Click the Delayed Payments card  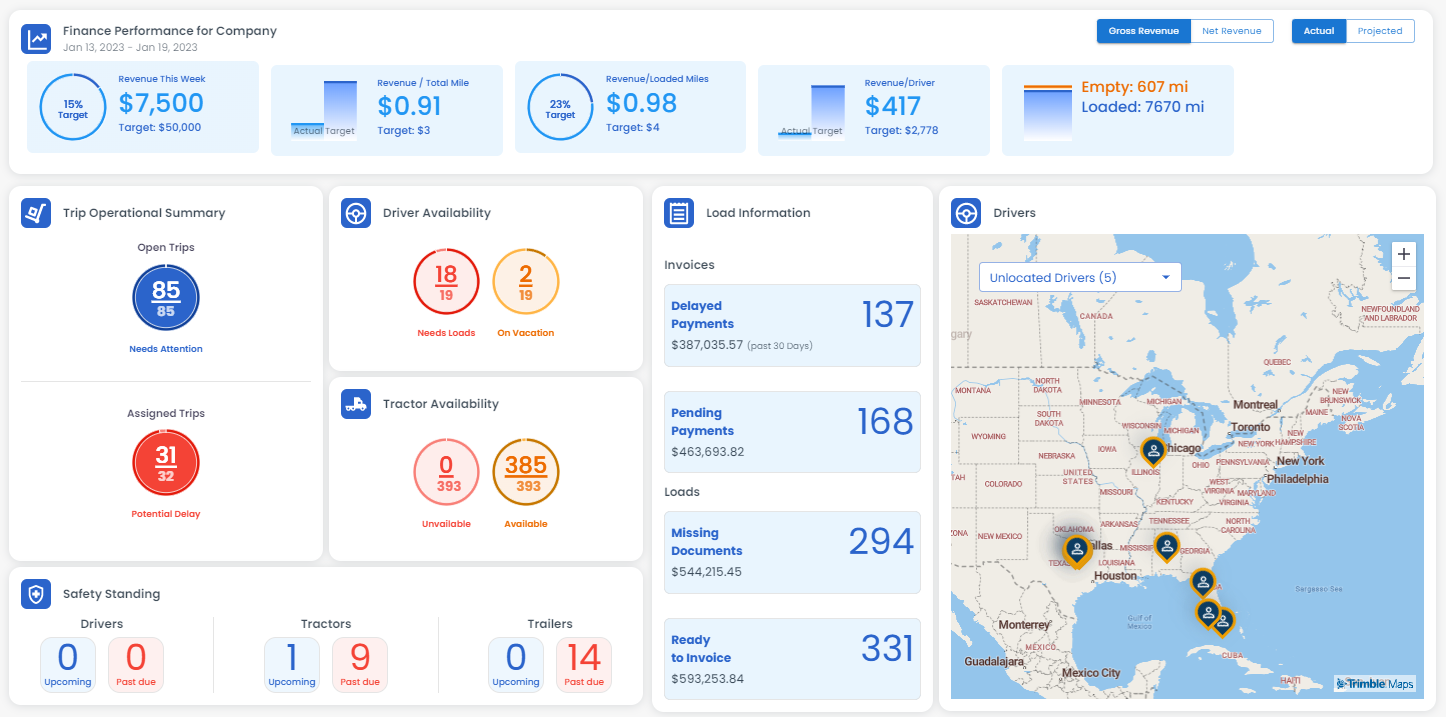tap(792, 325)
